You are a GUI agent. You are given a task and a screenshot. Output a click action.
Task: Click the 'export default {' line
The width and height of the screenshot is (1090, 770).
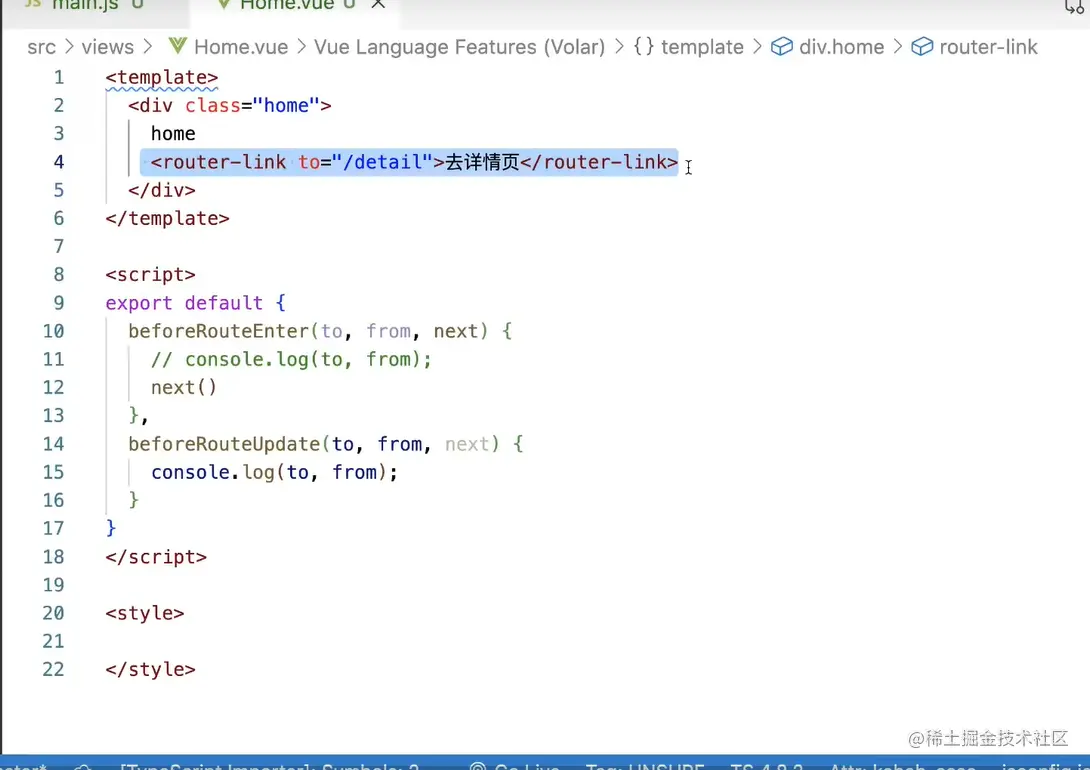(195, 303)
